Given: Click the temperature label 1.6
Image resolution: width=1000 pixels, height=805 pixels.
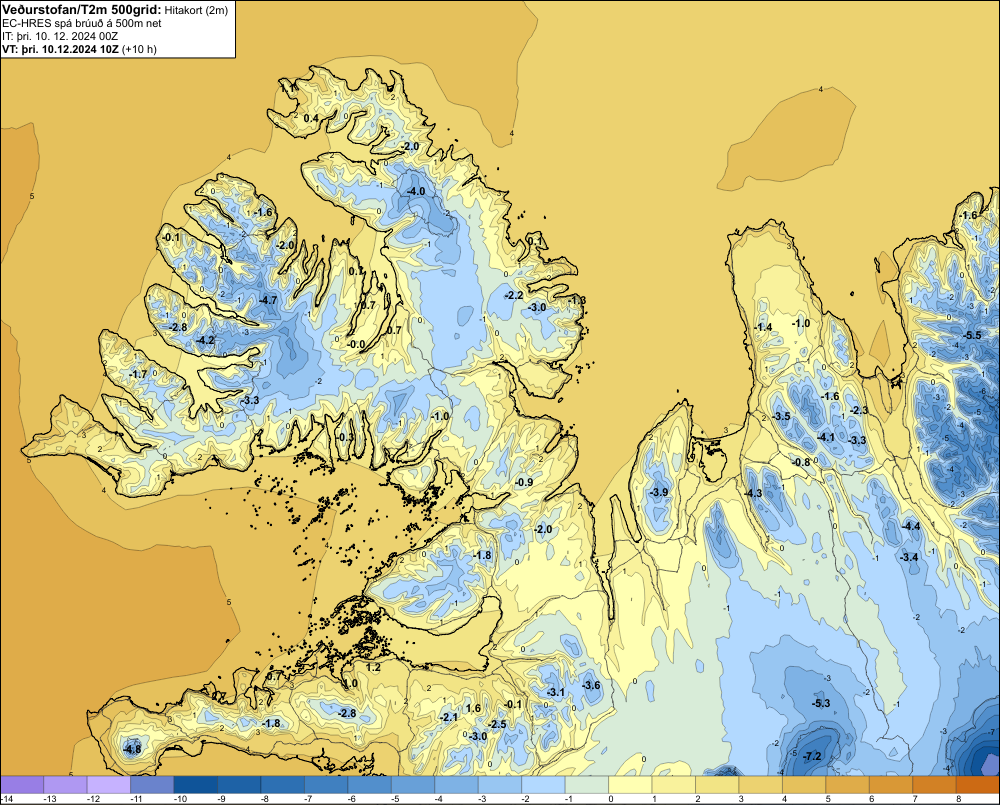Looking at the screenshot, I should click(x=473, y=708).
